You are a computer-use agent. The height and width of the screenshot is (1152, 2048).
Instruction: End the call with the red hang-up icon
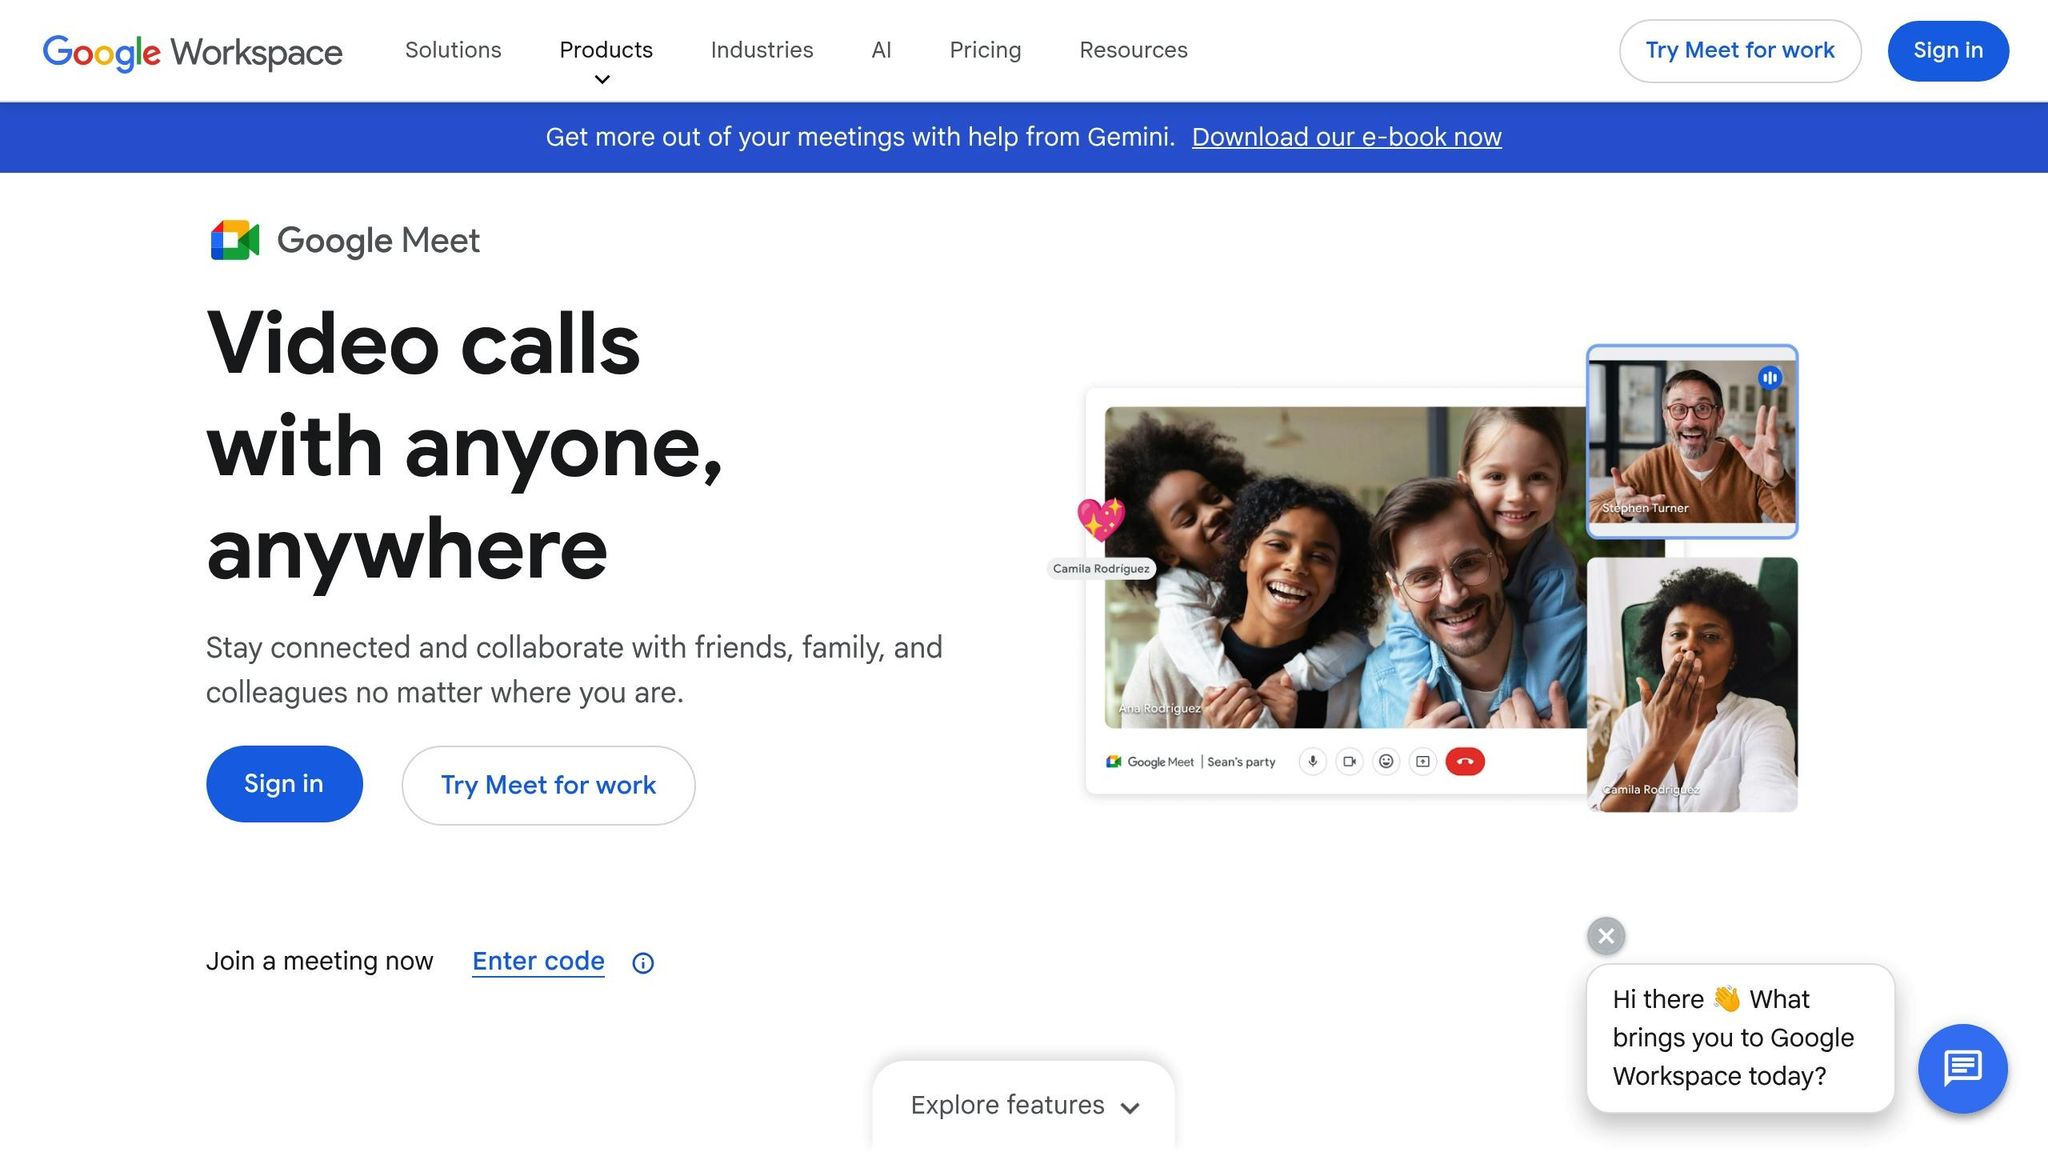1464,761
